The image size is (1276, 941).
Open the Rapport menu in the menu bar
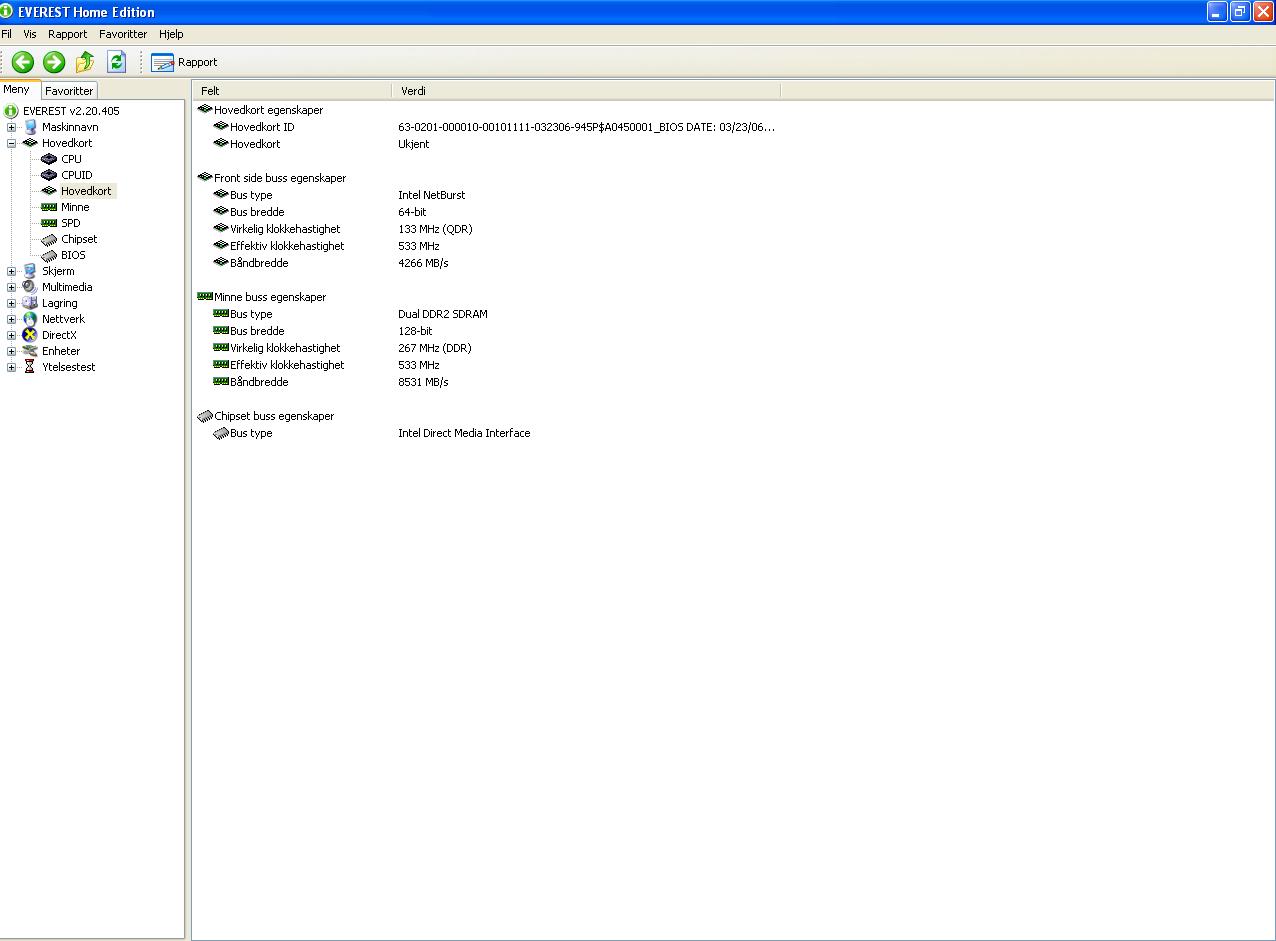pyautogui.click(x=67, y=34)
